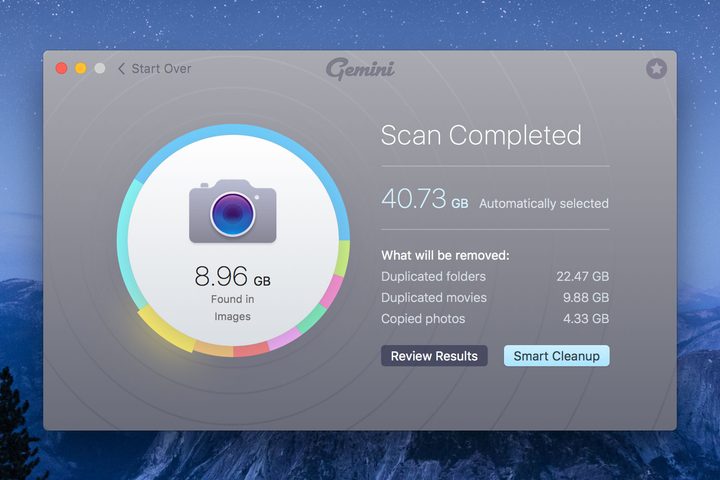The width and height of the screenshot is (720, 480).
Task: Select the lime green segment of the ring
Action: click(x=343, y=258)
